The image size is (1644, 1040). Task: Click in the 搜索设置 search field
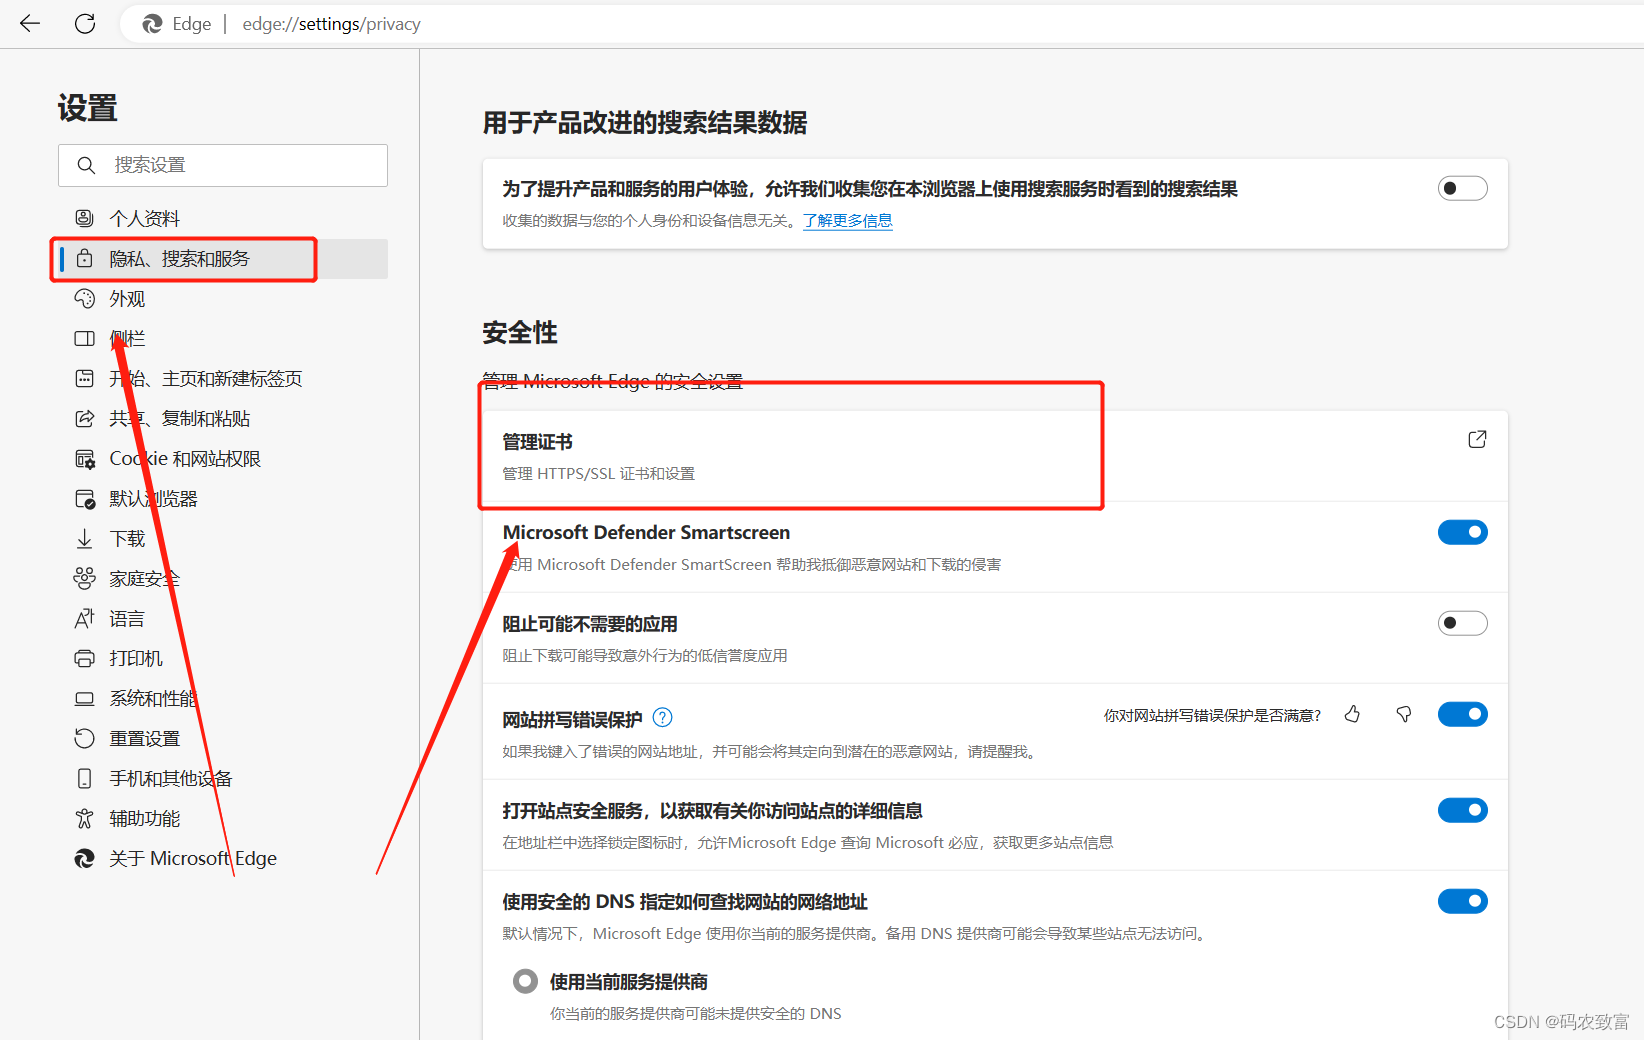[x=223, y=165]
